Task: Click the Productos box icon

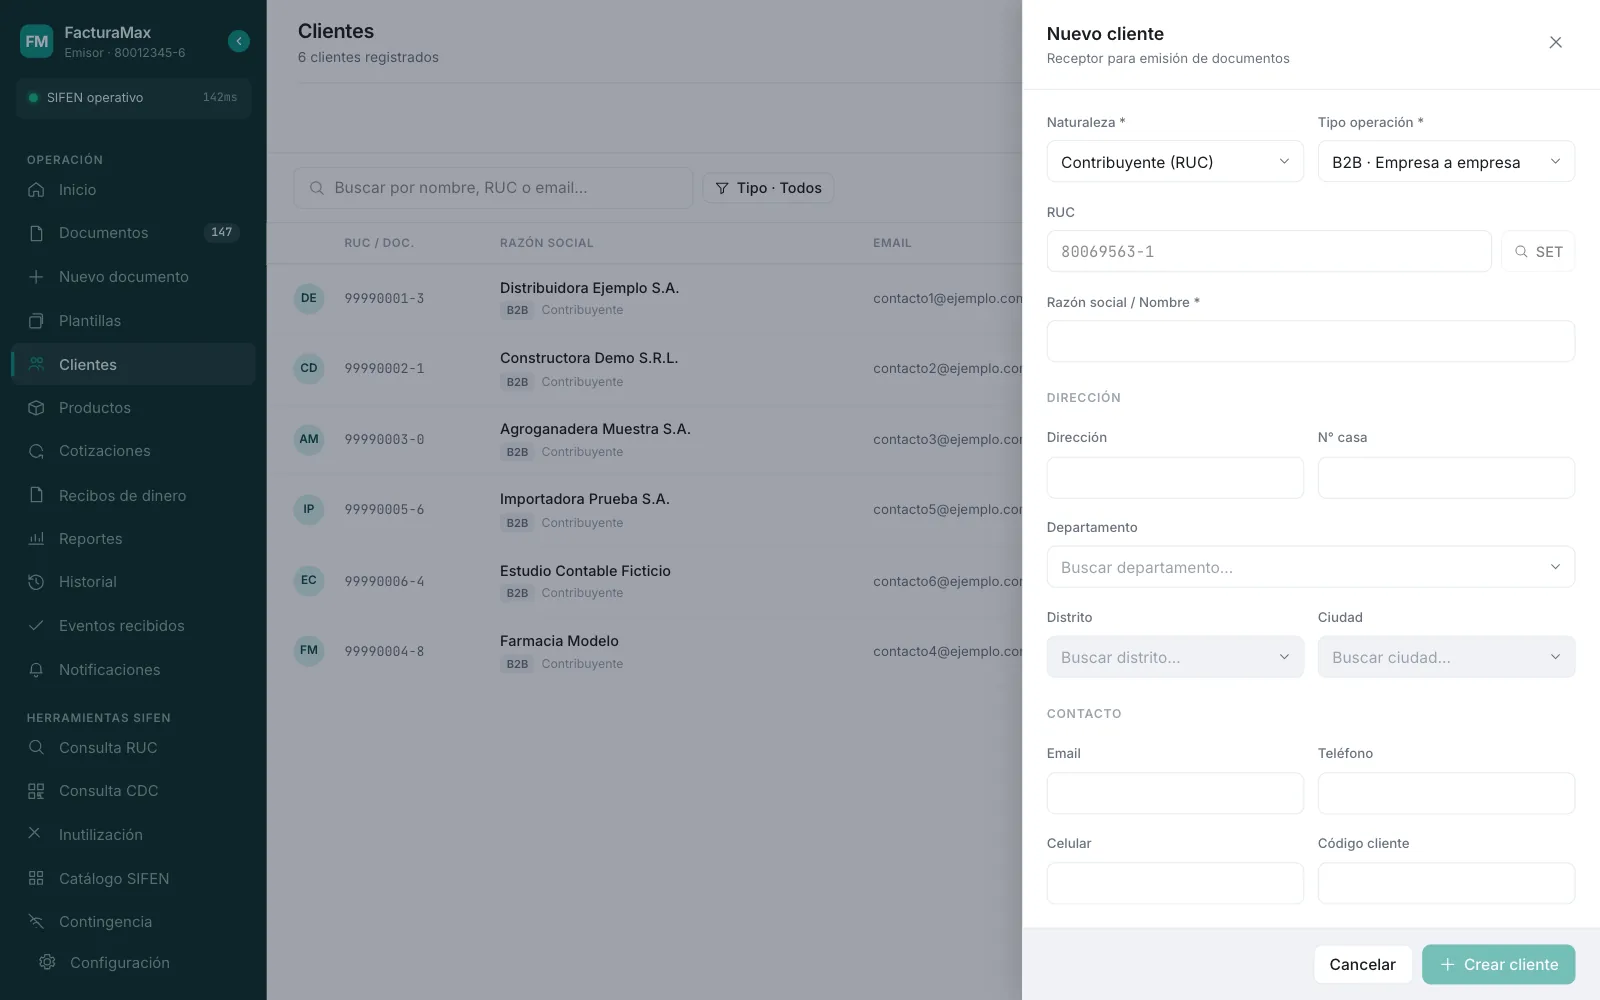Action: [36, 408]
